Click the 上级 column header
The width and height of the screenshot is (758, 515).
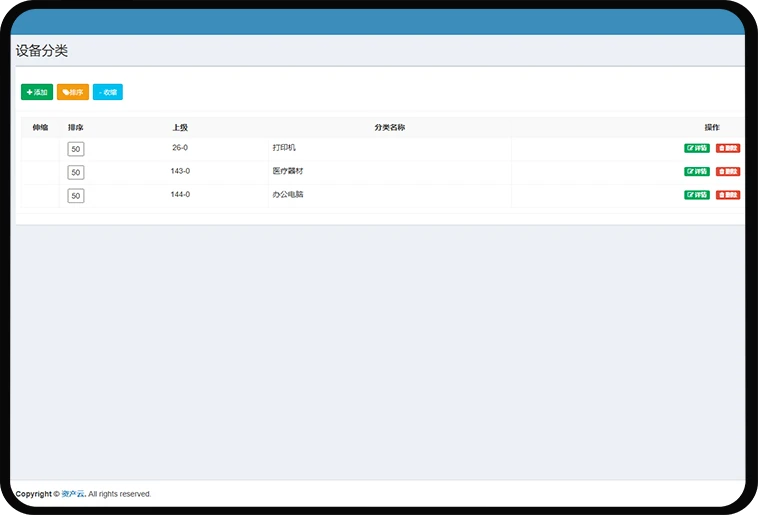coord(180,127)
